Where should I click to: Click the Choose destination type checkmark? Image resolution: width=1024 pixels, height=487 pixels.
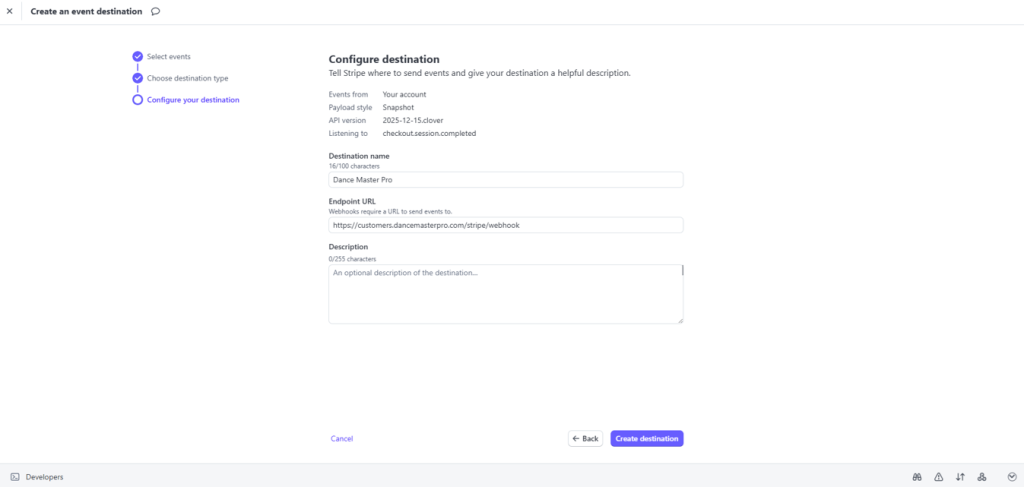tap(138, 78)
